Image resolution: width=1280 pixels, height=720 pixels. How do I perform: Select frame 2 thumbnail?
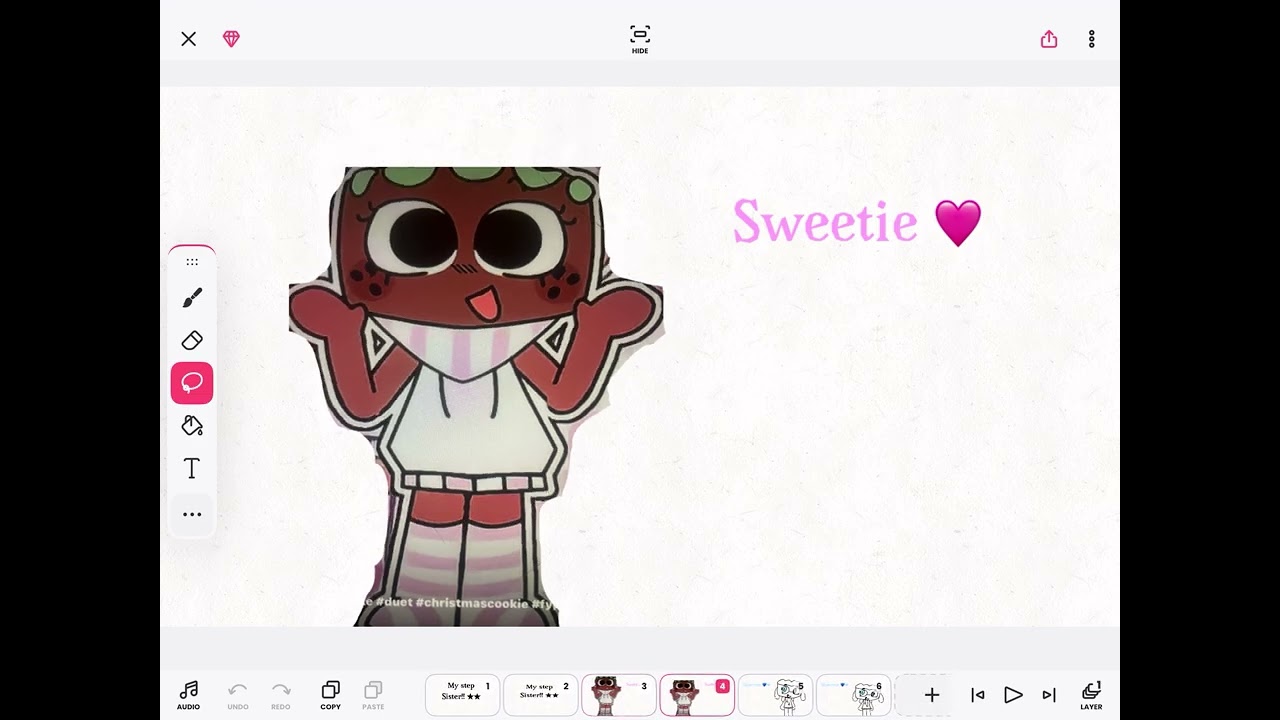tap(540, 695)
